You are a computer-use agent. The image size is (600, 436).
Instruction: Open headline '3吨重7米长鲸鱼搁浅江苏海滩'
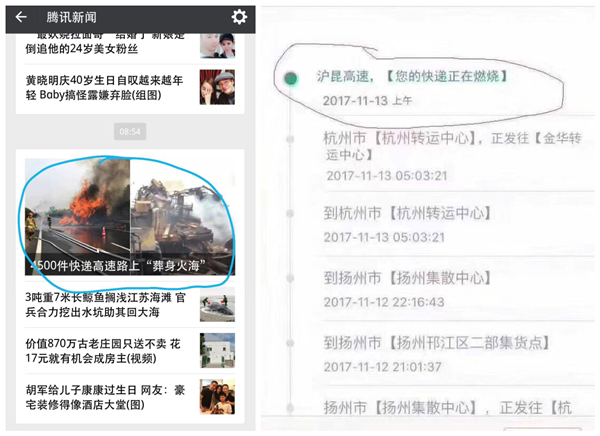pyautogui.click(x=106, y=305)
